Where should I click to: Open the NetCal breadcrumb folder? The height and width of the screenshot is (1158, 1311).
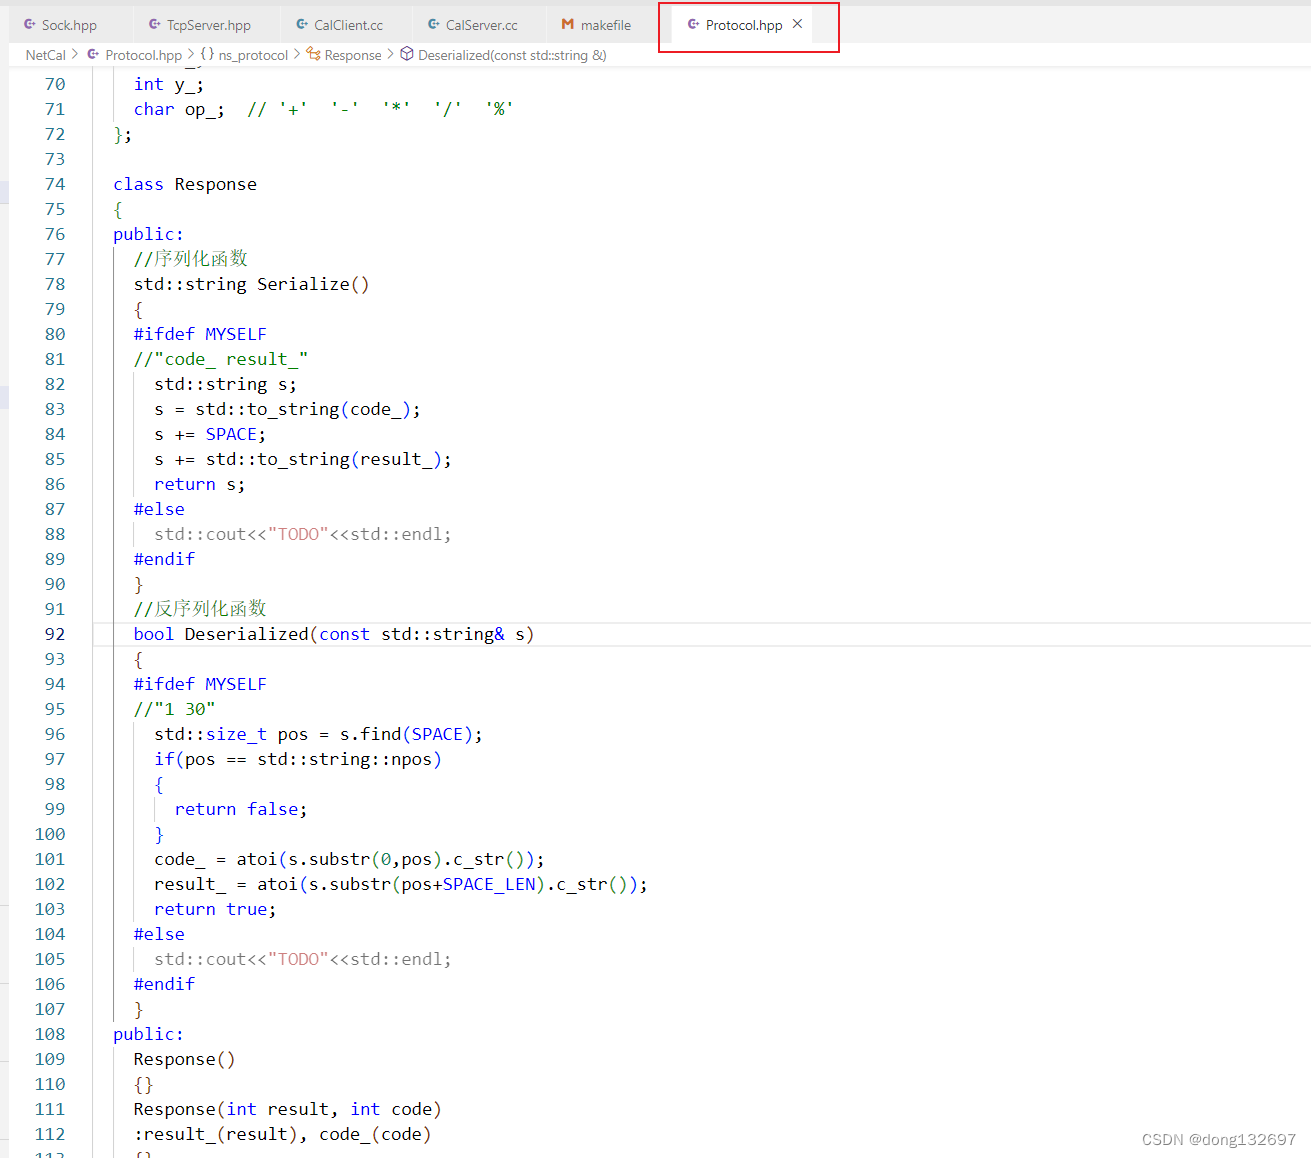click(x=45, y=55)
